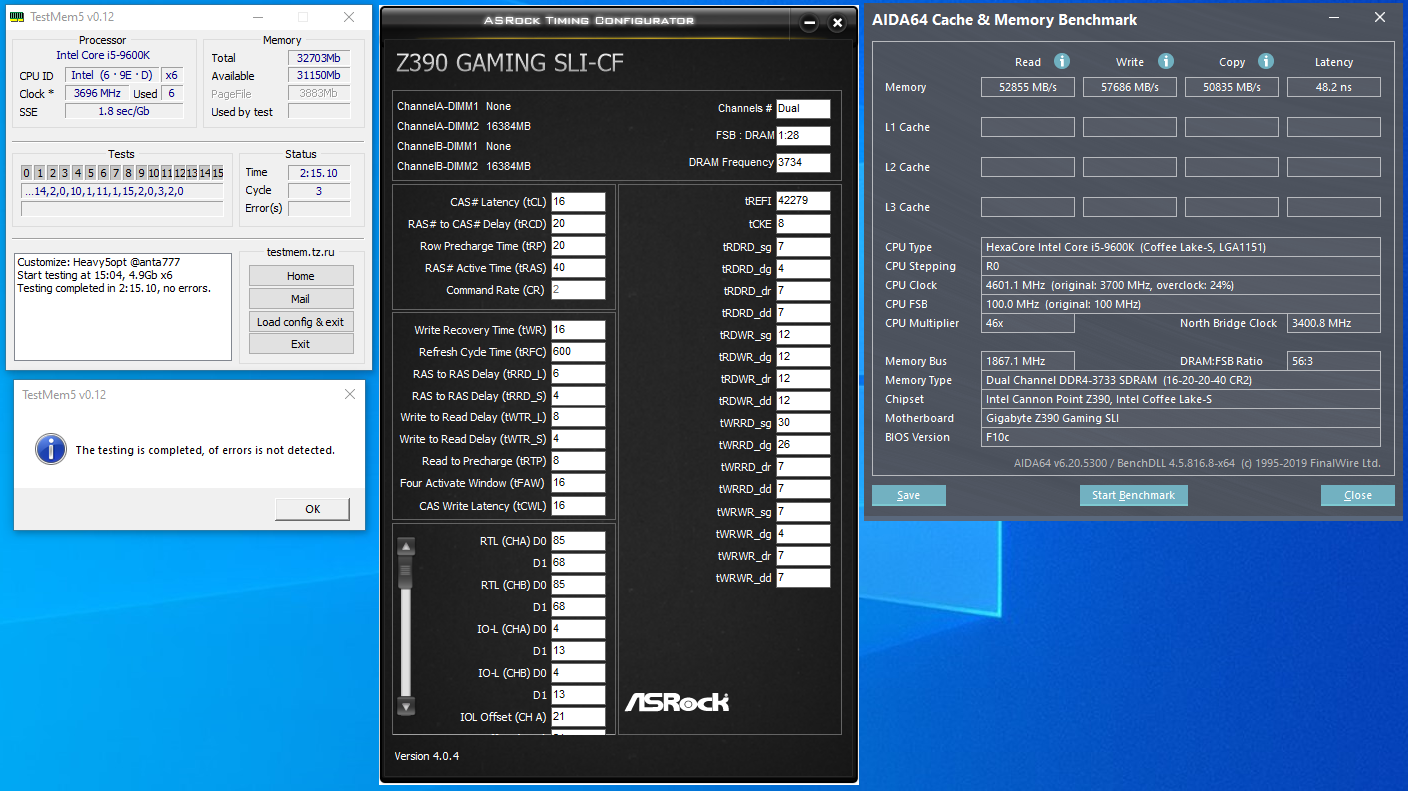Click the Motherboard value Gigabyte Z390 Gaming SLI
1408x791 pixels.
1181,418
